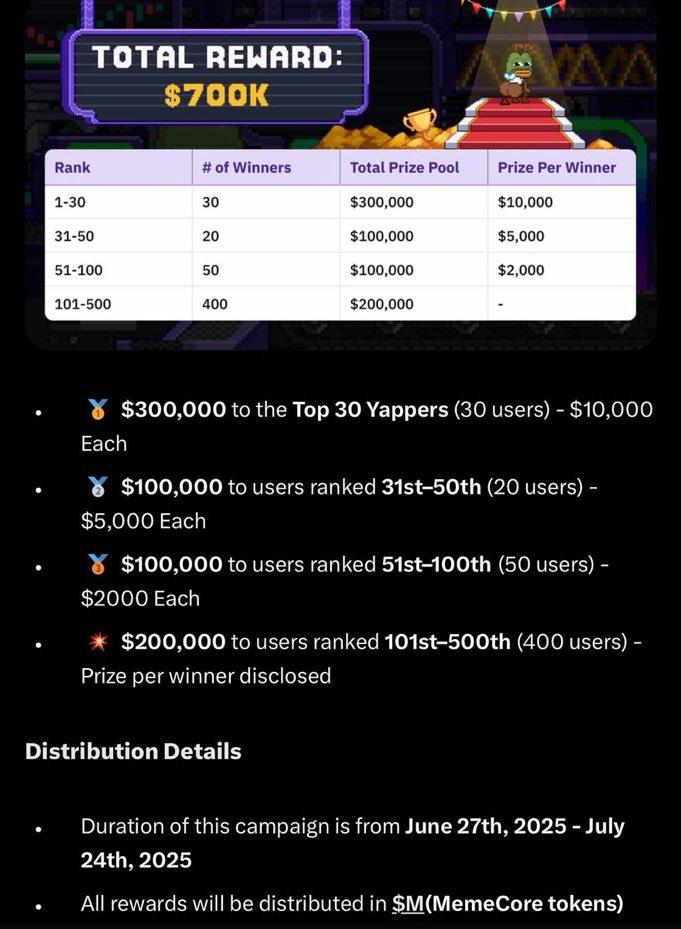Click the $5,000 prize per winner cell
The height and width of the screenshot is (929, 681).
[521, 236]
